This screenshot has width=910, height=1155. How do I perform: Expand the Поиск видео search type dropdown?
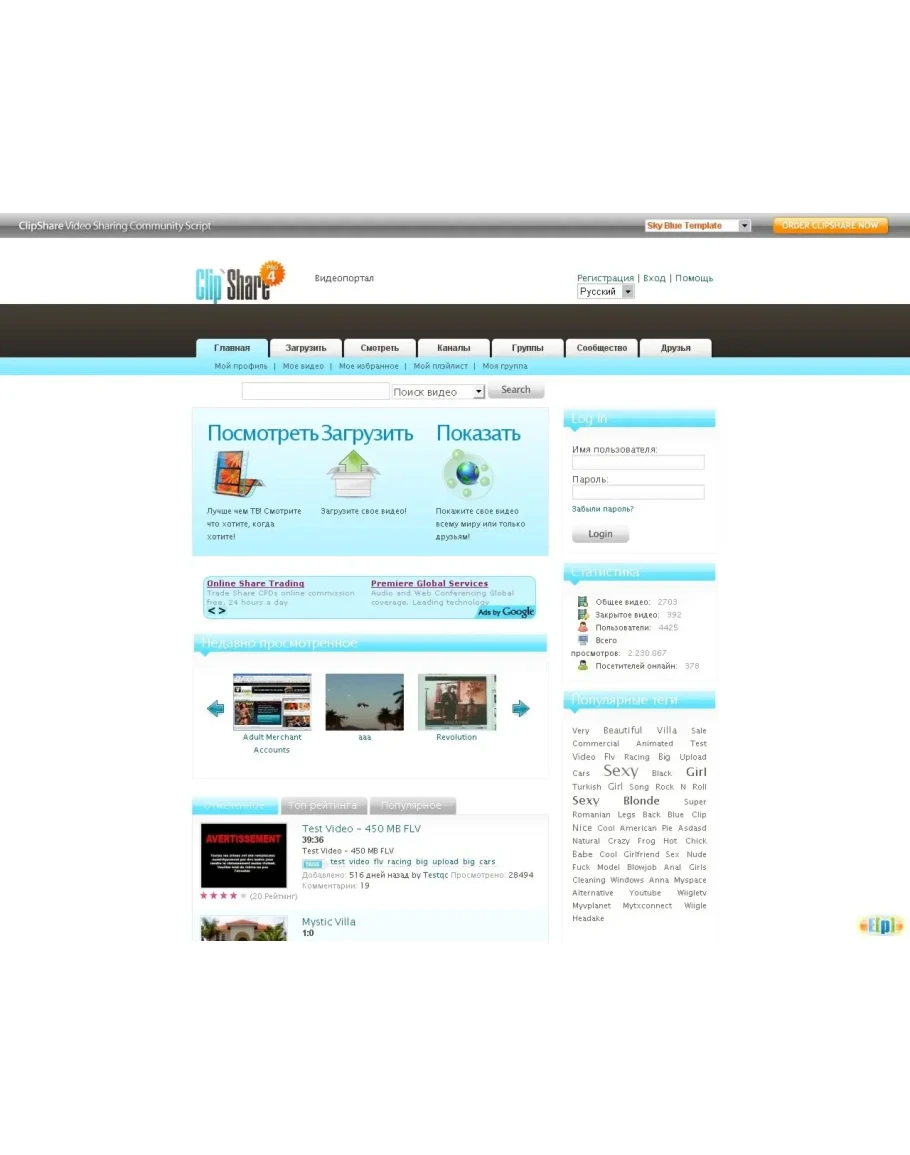tap(438, 392)
